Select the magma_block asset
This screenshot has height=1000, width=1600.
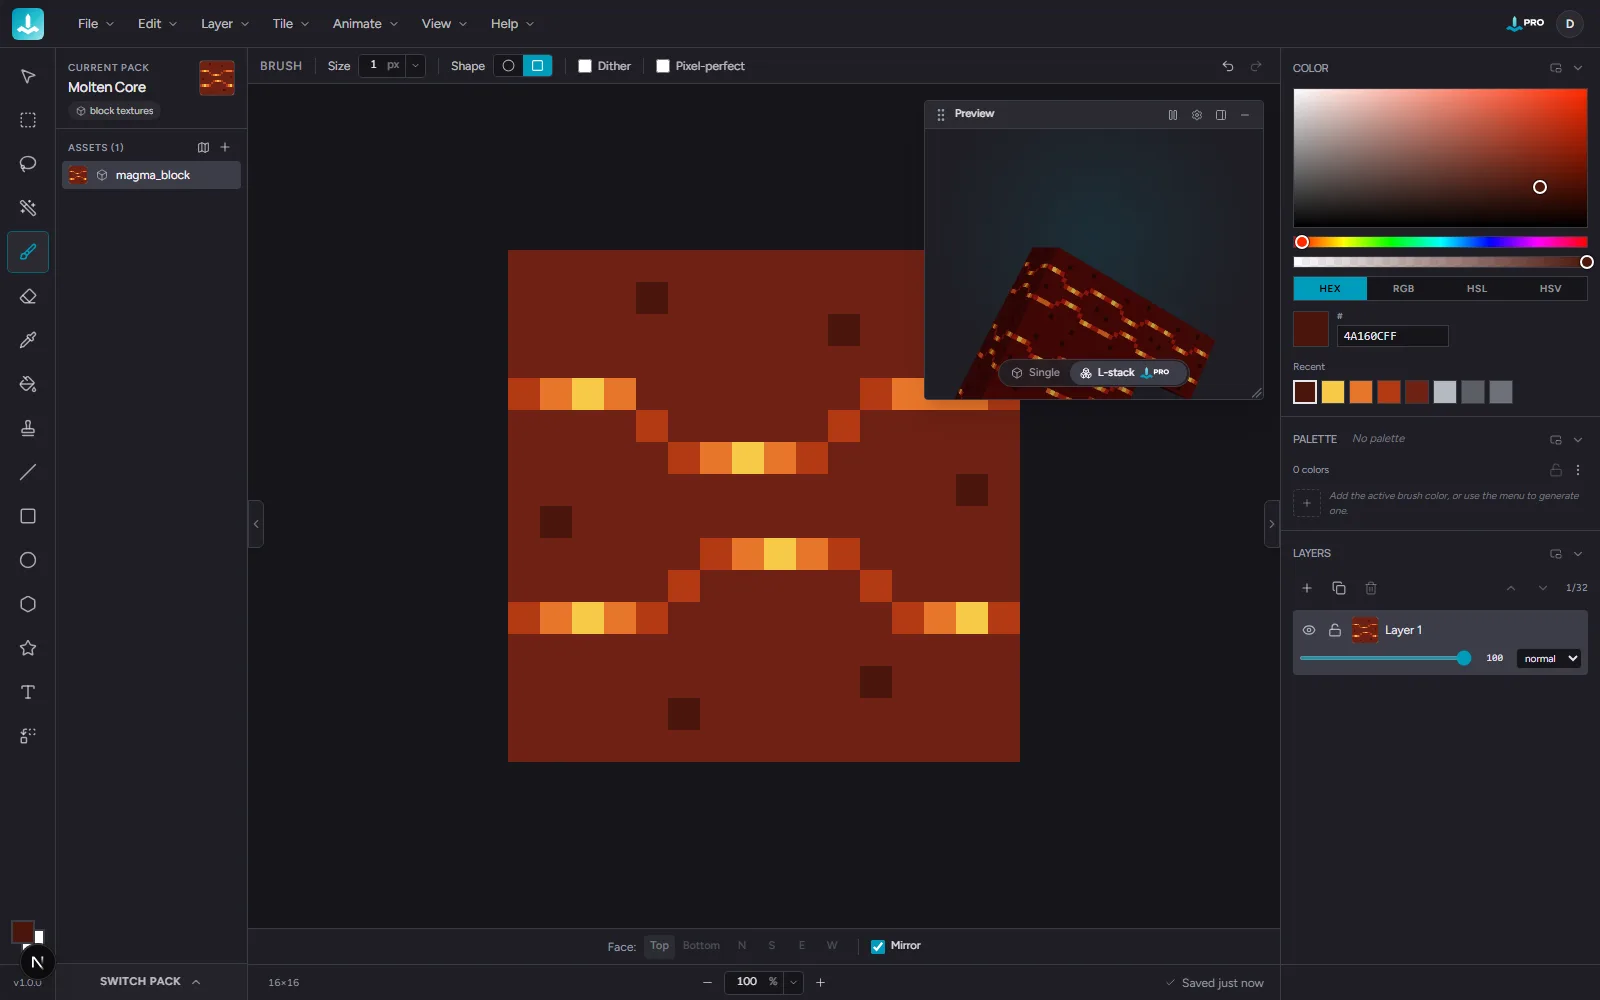click(151, 175)
